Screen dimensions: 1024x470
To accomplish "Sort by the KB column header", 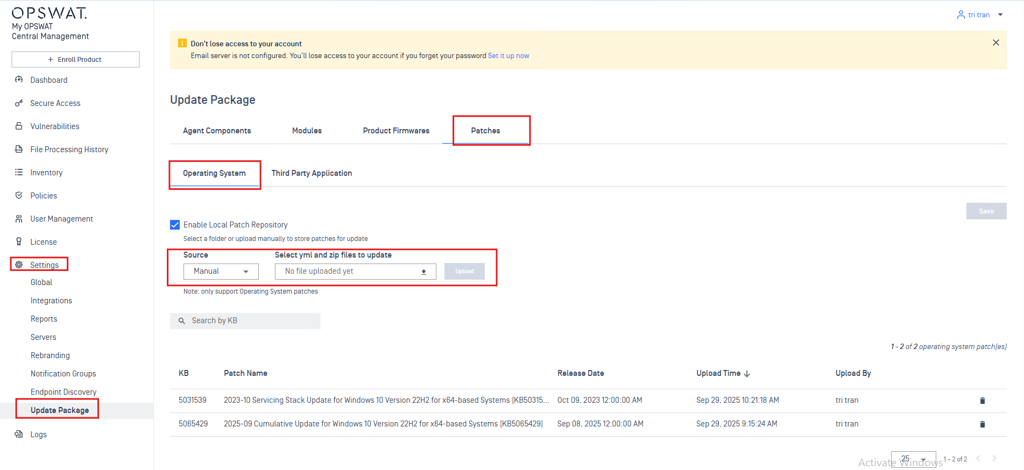I will [x=184, y=373].
